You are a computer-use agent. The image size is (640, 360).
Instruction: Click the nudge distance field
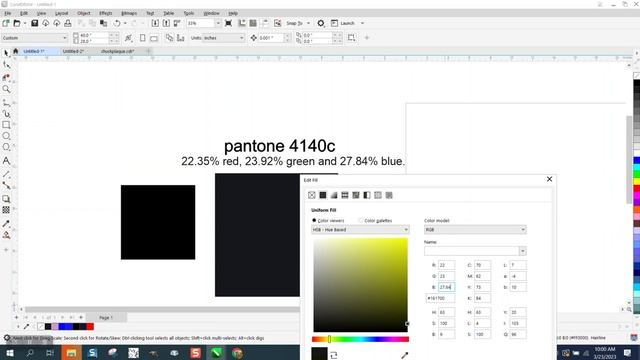(271, 38)
